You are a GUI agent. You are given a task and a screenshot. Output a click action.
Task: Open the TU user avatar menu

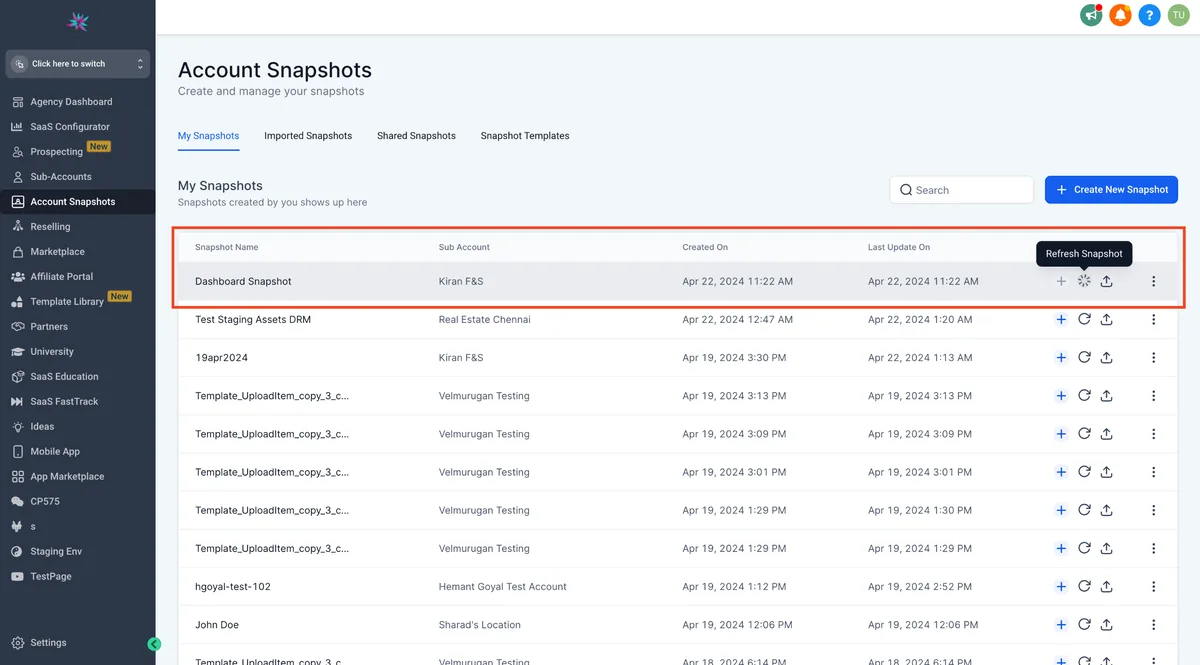(x=1178, y=15)
